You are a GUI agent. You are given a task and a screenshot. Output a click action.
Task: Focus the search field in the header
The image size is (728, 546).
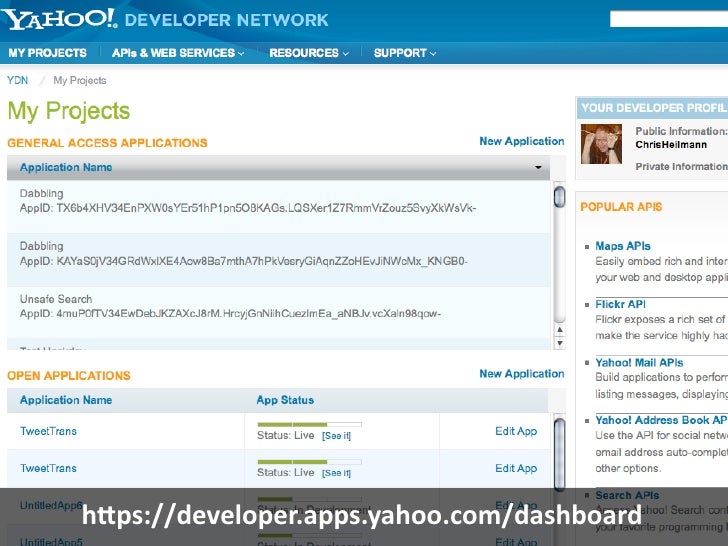click(x=669, y=19)
